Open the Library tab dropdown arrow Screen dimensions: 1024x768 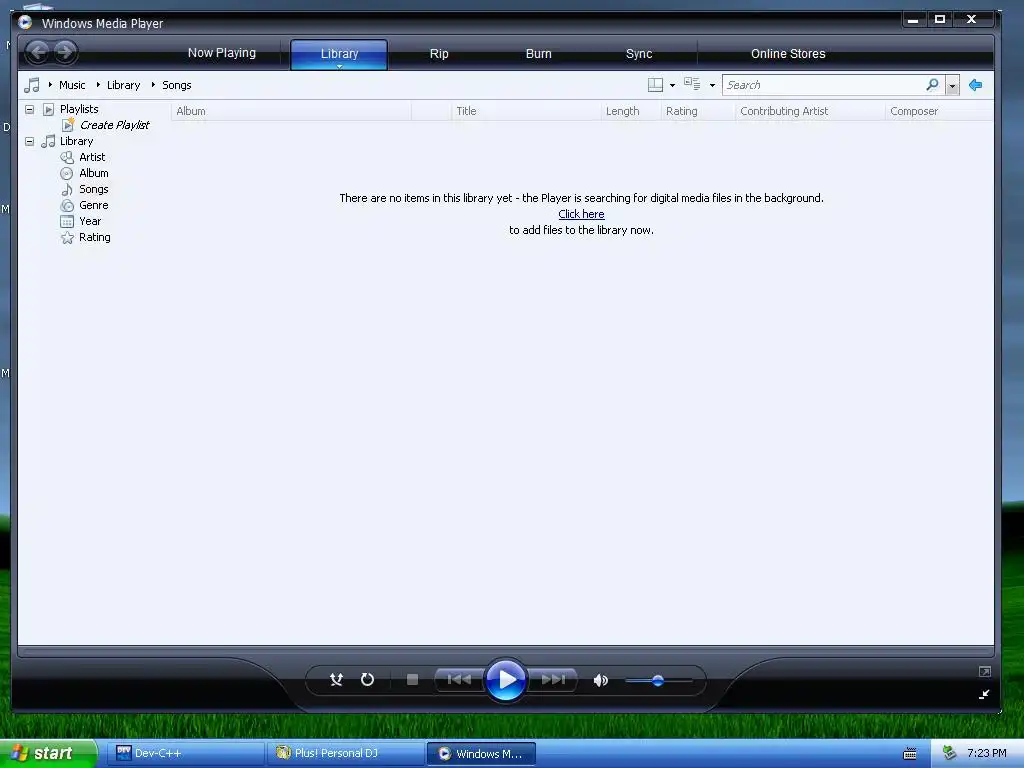(340, 66)
